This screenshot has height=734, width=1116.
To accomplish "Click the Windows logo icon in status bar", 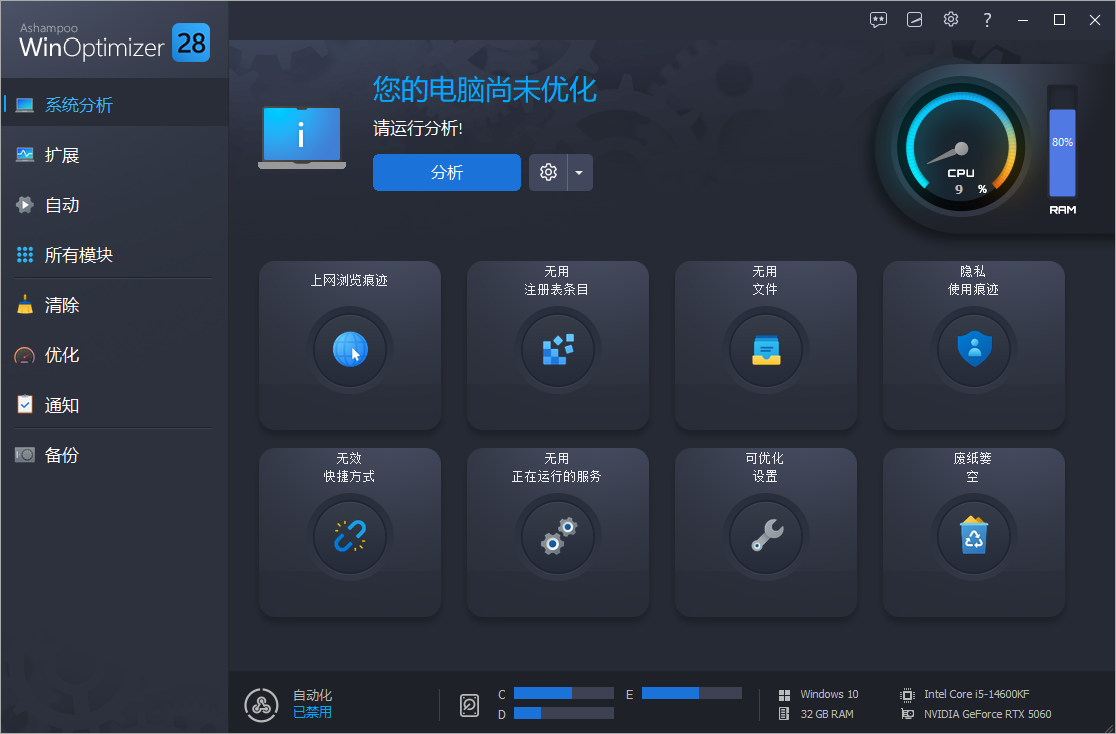I will pyautogui.click(x=784, y=695).
